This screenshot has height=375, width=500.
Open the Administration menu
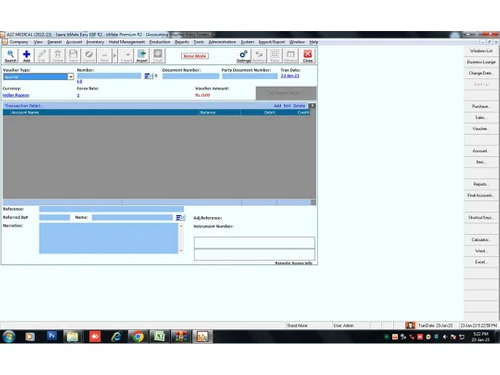click(x=222, y=42)
